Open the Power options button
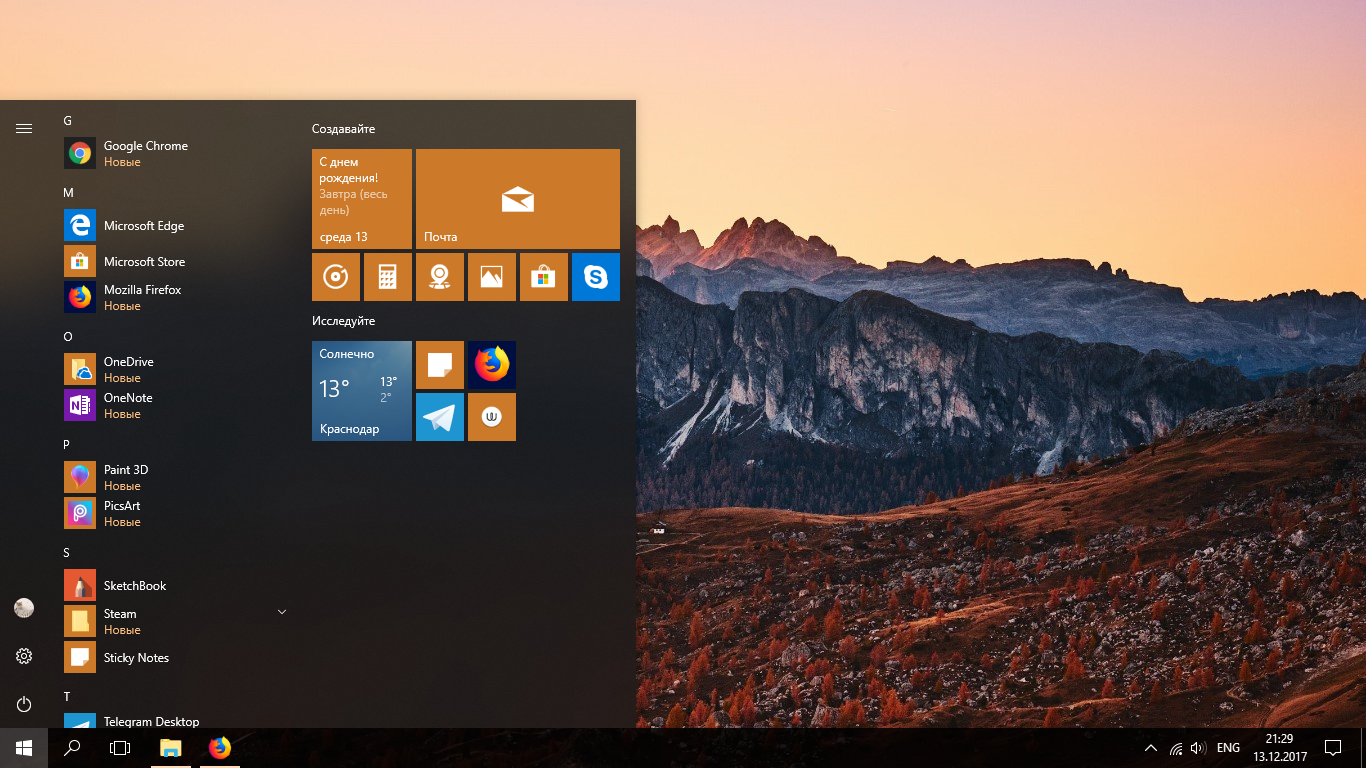Viewport: 1366px width, 768px height. coord(24,704)
